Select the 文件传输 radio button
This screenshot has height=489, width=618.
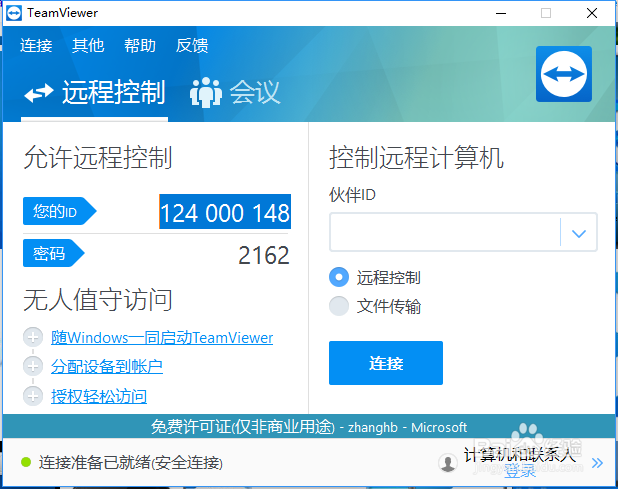click(x=339, y=306)
